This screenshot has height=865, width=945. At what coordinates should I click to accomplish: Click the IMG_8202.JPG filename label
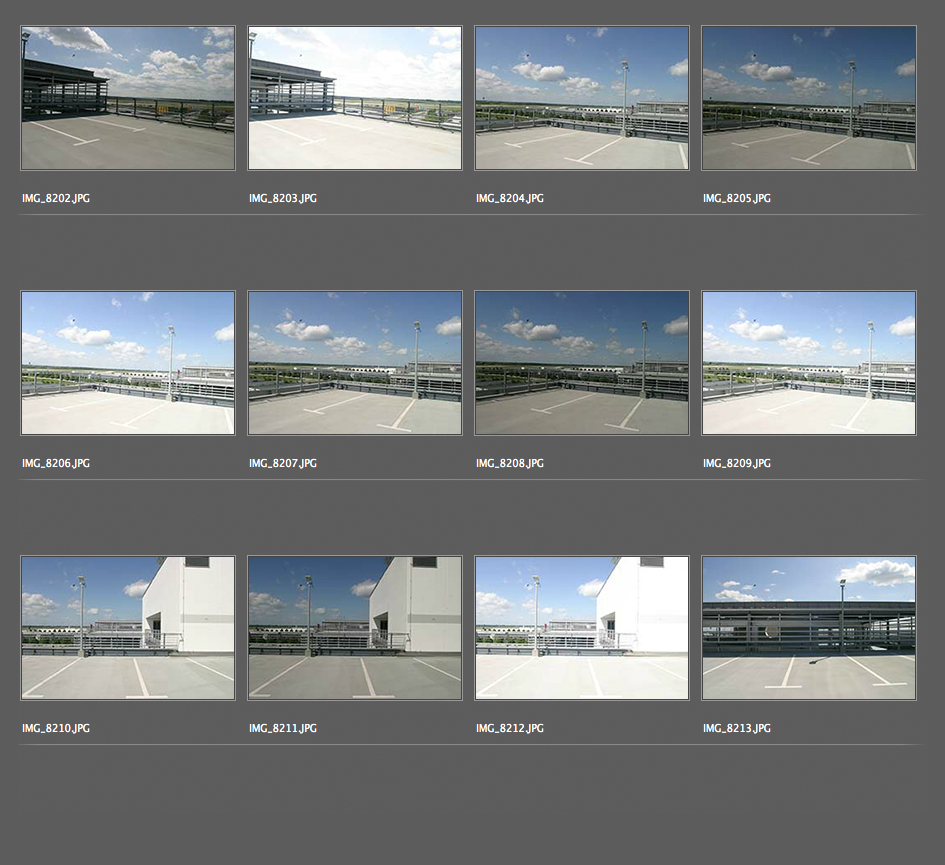[56, 199]
